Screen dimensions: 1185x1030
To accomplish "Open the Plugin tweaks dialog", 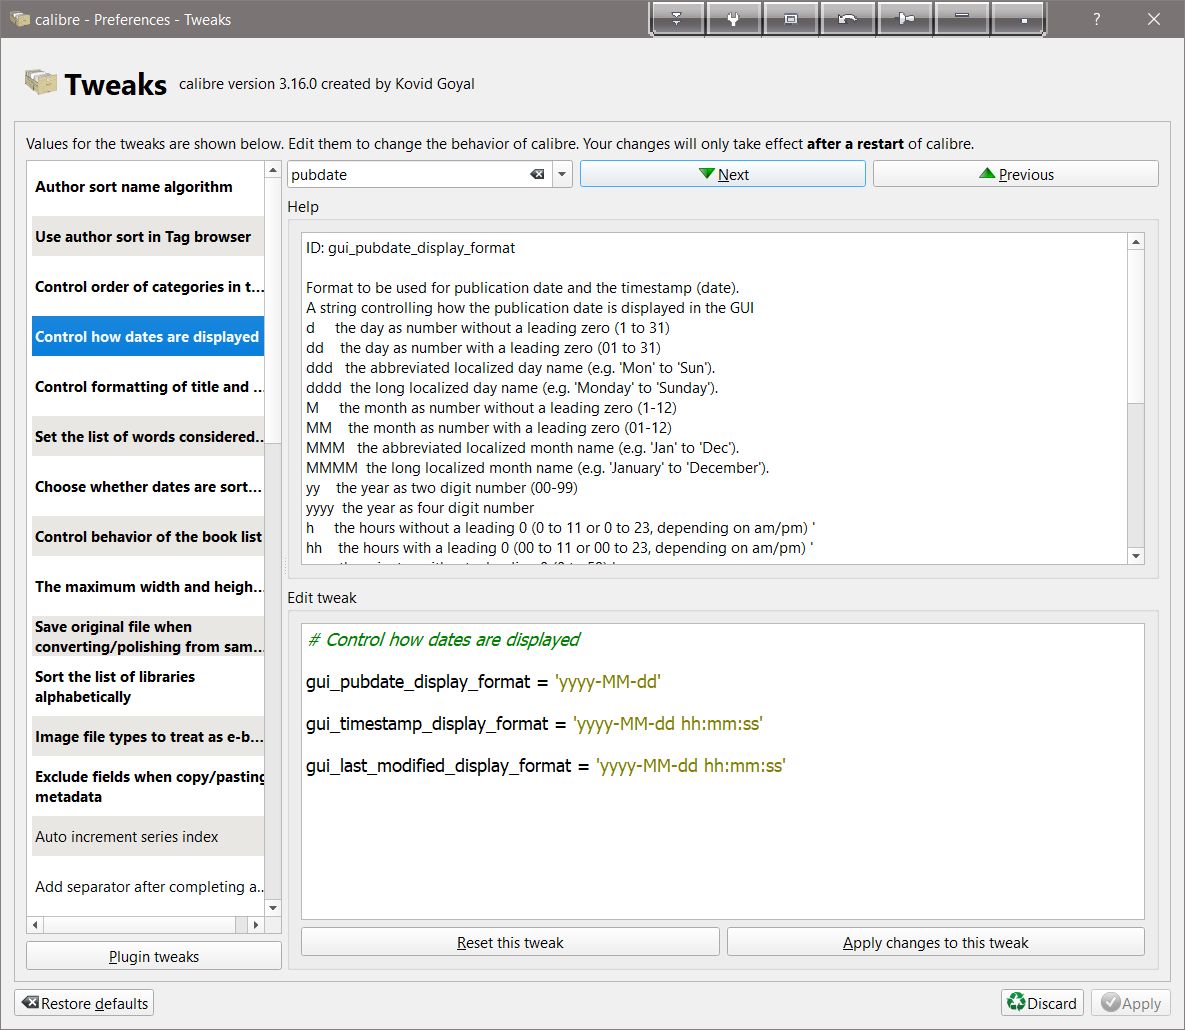I will (153, 956).
